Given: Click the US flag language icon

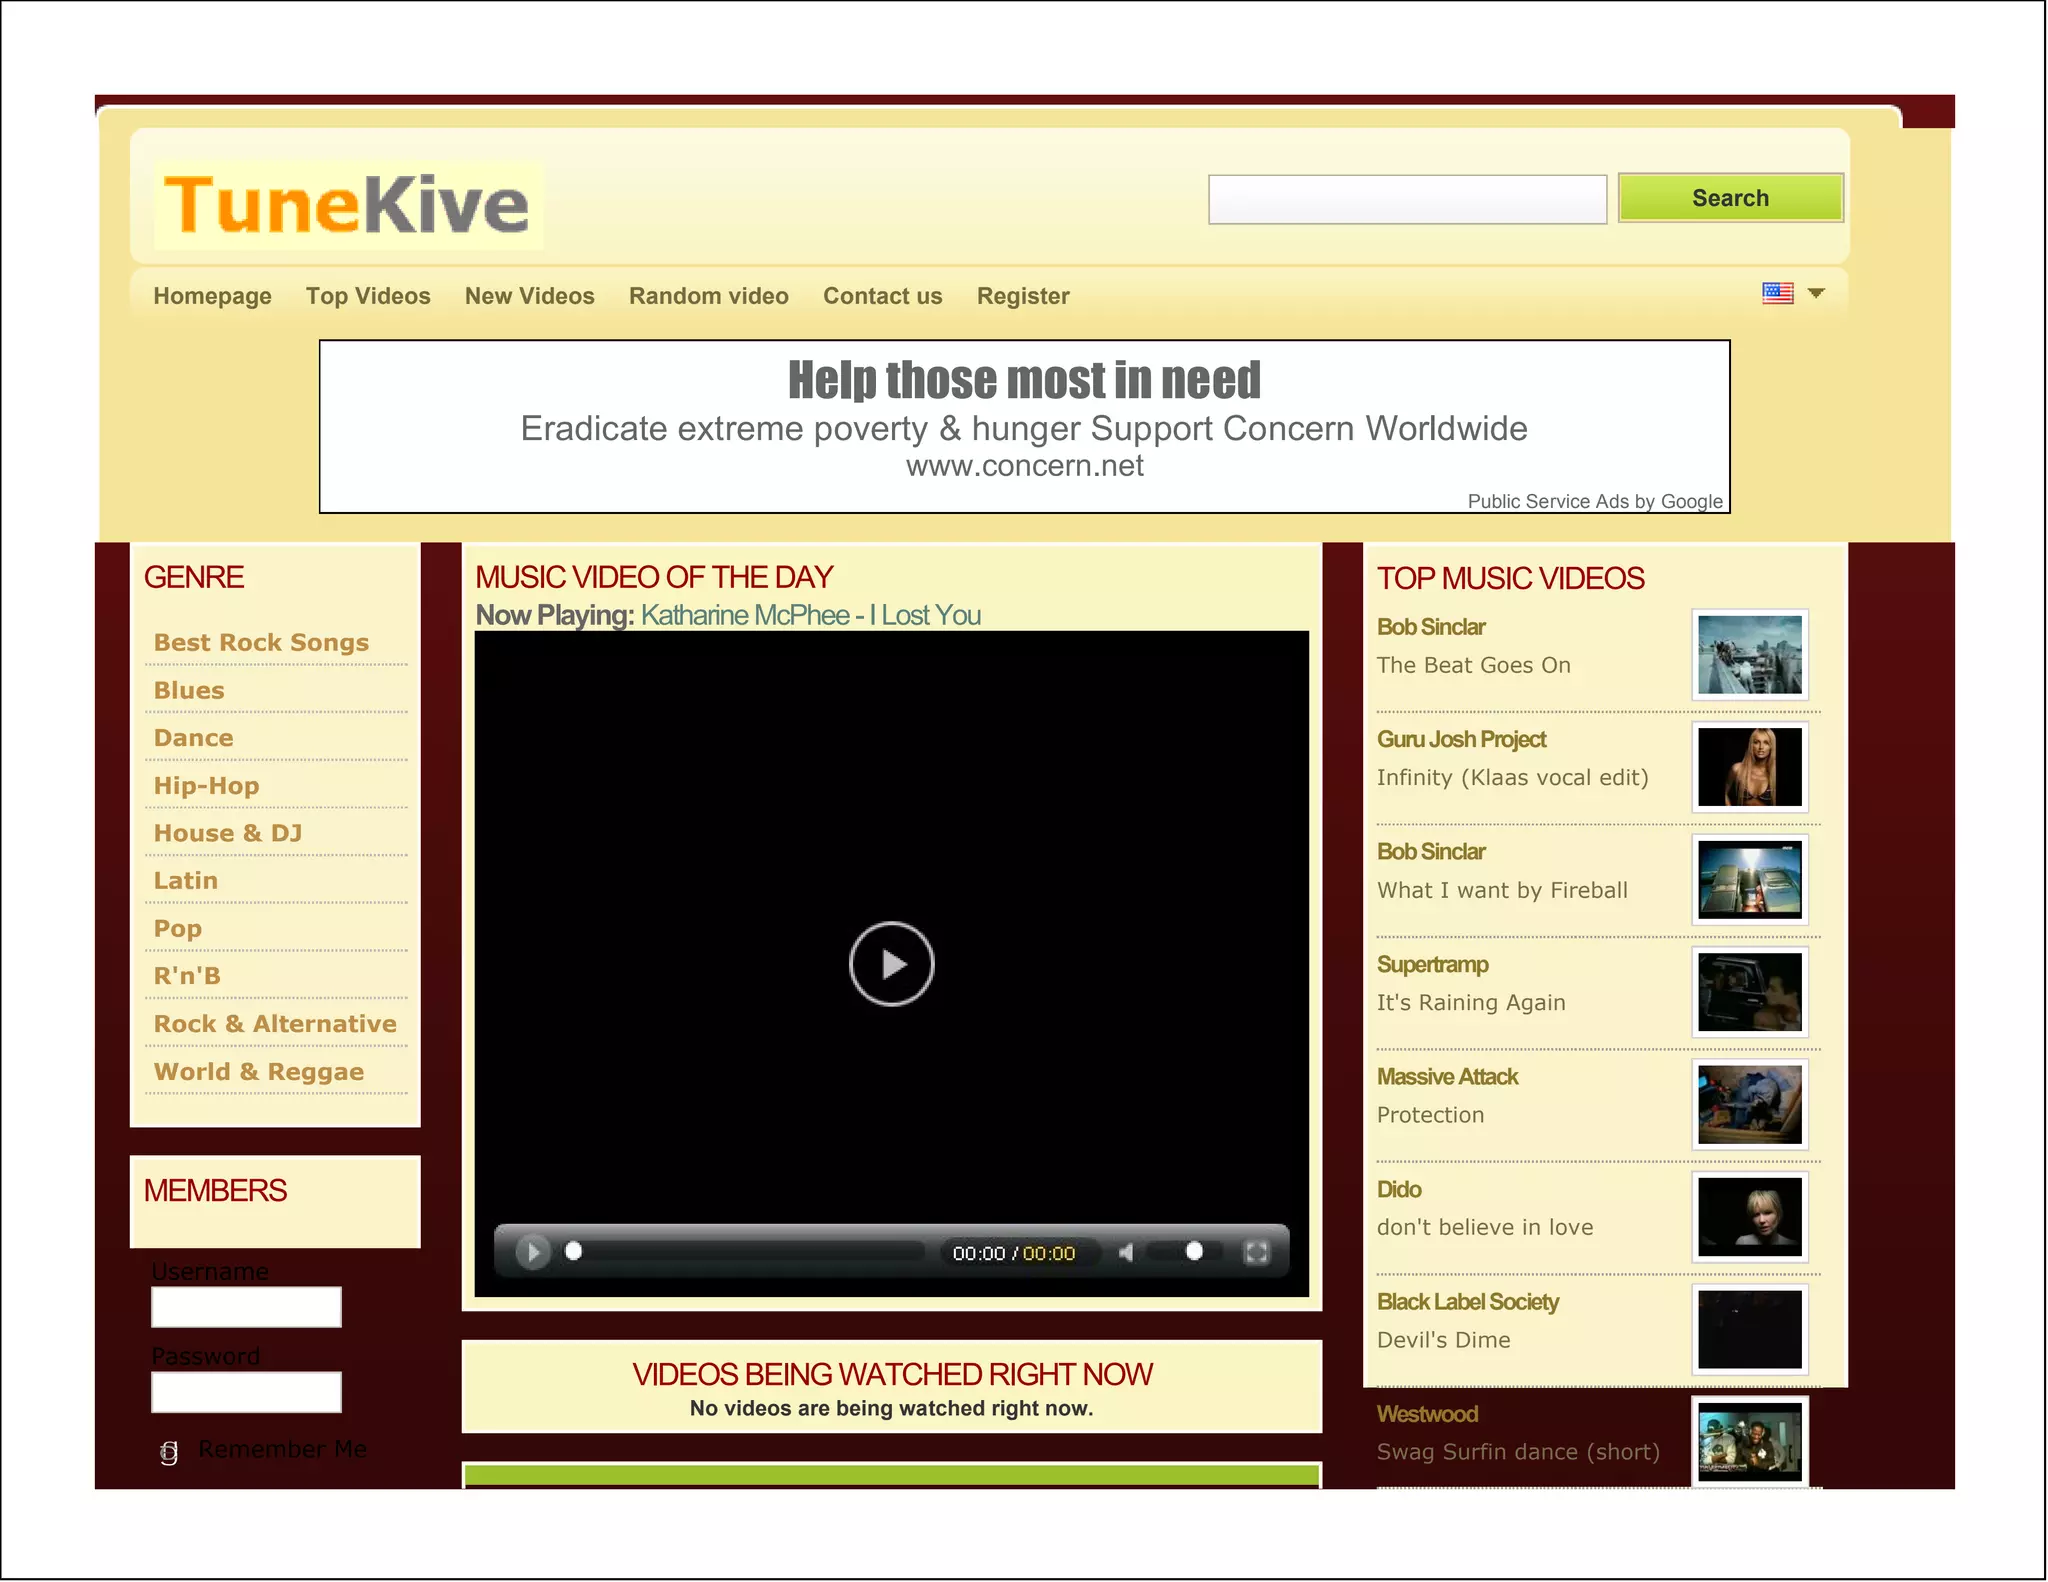Looking at the screenshot, I should coord(1777,294).
